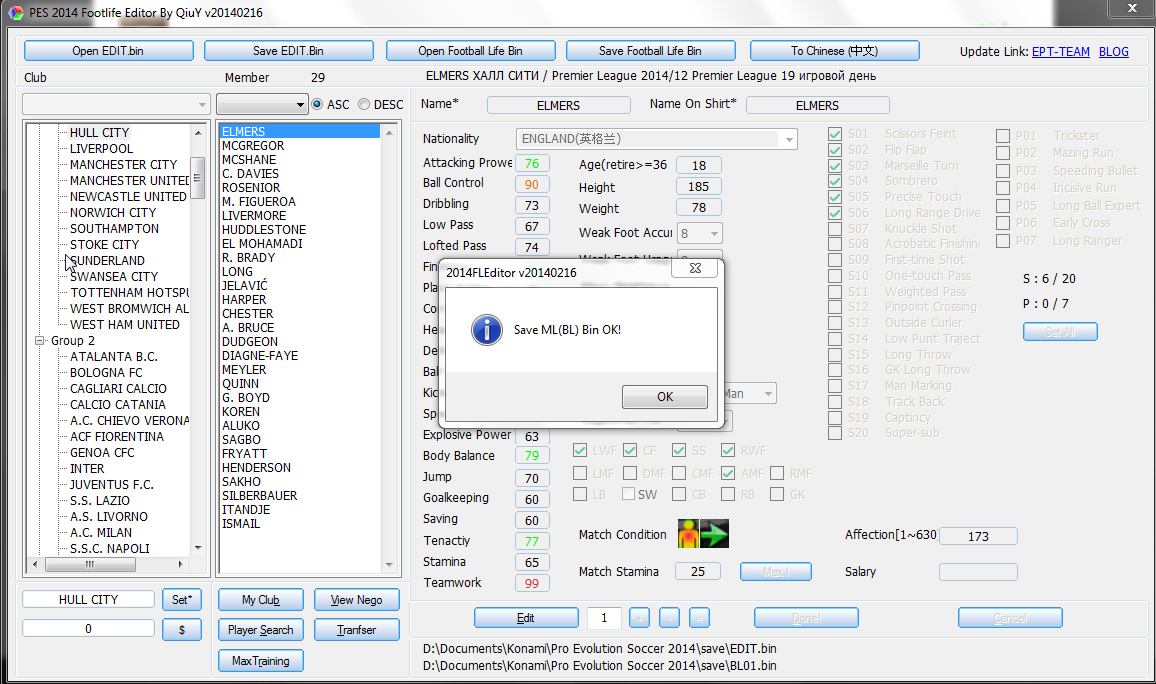
Task: Select INTER in club tree
Action: (x=87, y=469)
